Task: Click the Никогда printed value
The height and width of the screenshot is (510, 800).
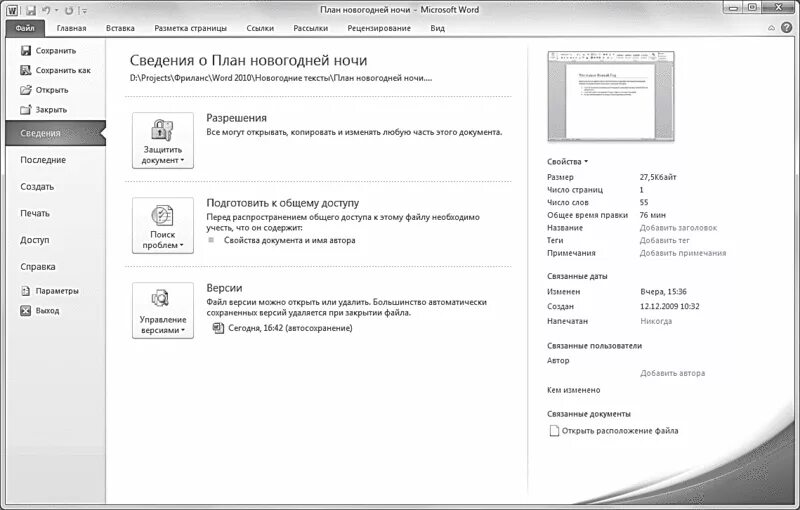Action: pyautogui.click(x=656, y=321)
